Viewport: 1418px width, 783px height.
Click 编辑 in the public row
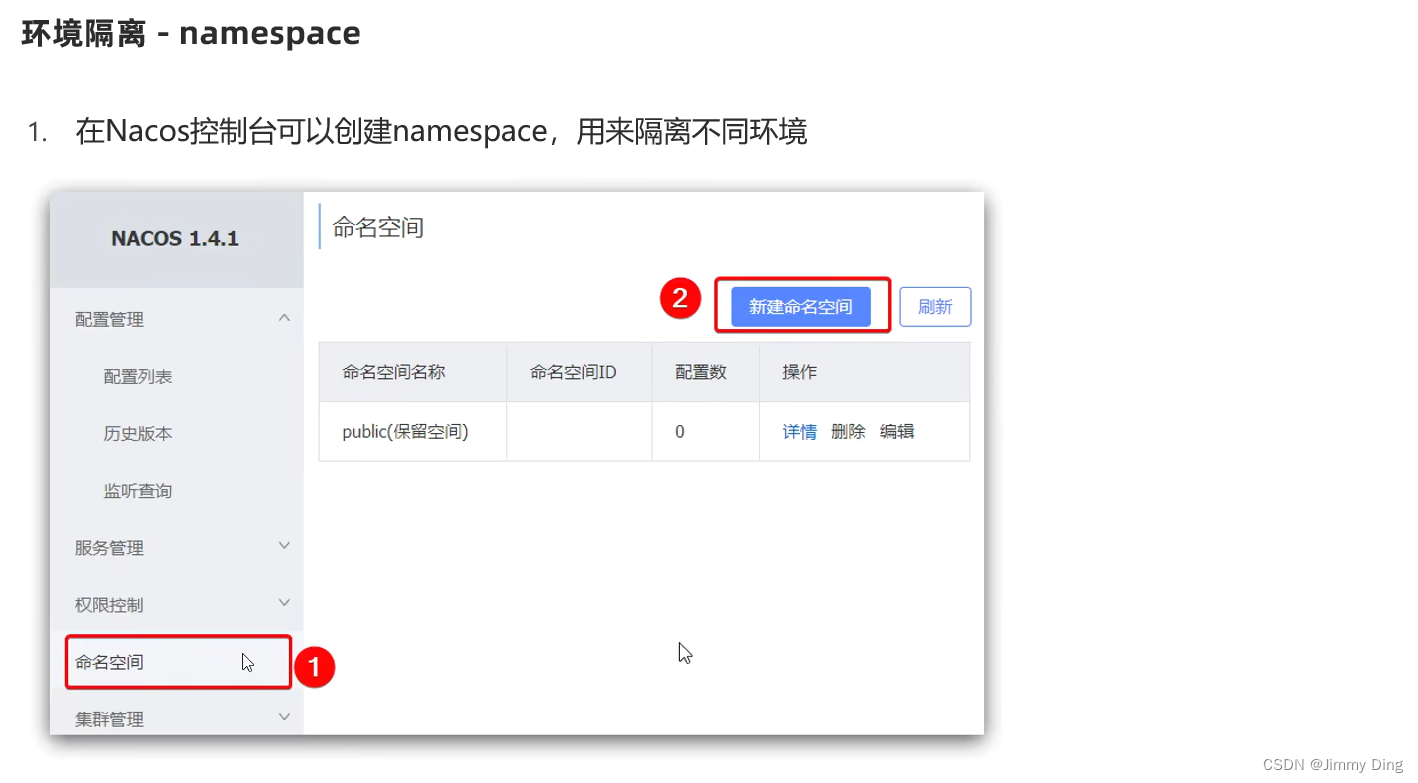coord(897,432)
